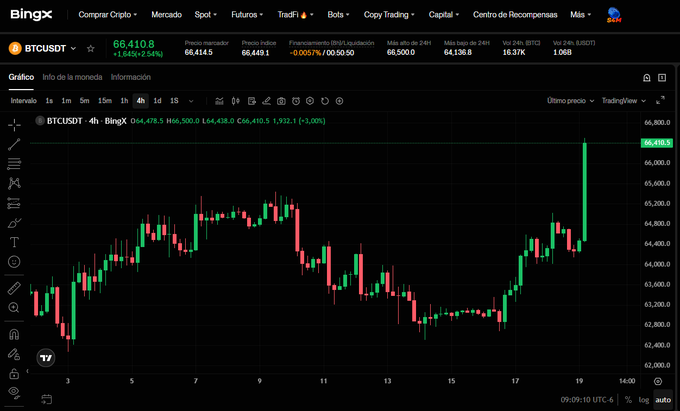
Task: Open the candlestick chart type selector
Action: pyautogui.click(x=235, y=101)
